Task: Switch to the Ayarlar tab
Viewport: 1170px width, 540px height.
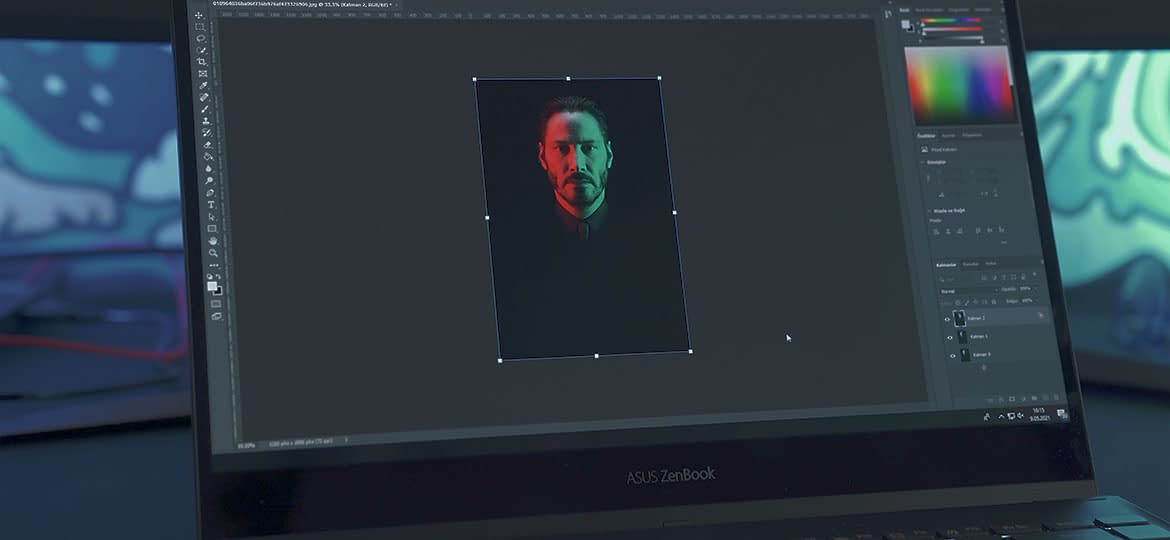Action: pyautogui.click(x=948, y=135)
